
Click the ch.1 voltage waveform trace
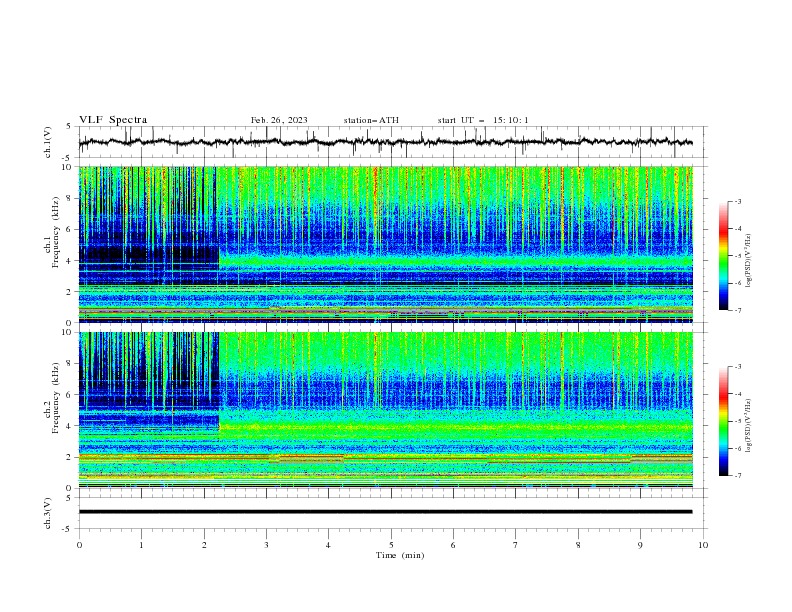[385, 142]
